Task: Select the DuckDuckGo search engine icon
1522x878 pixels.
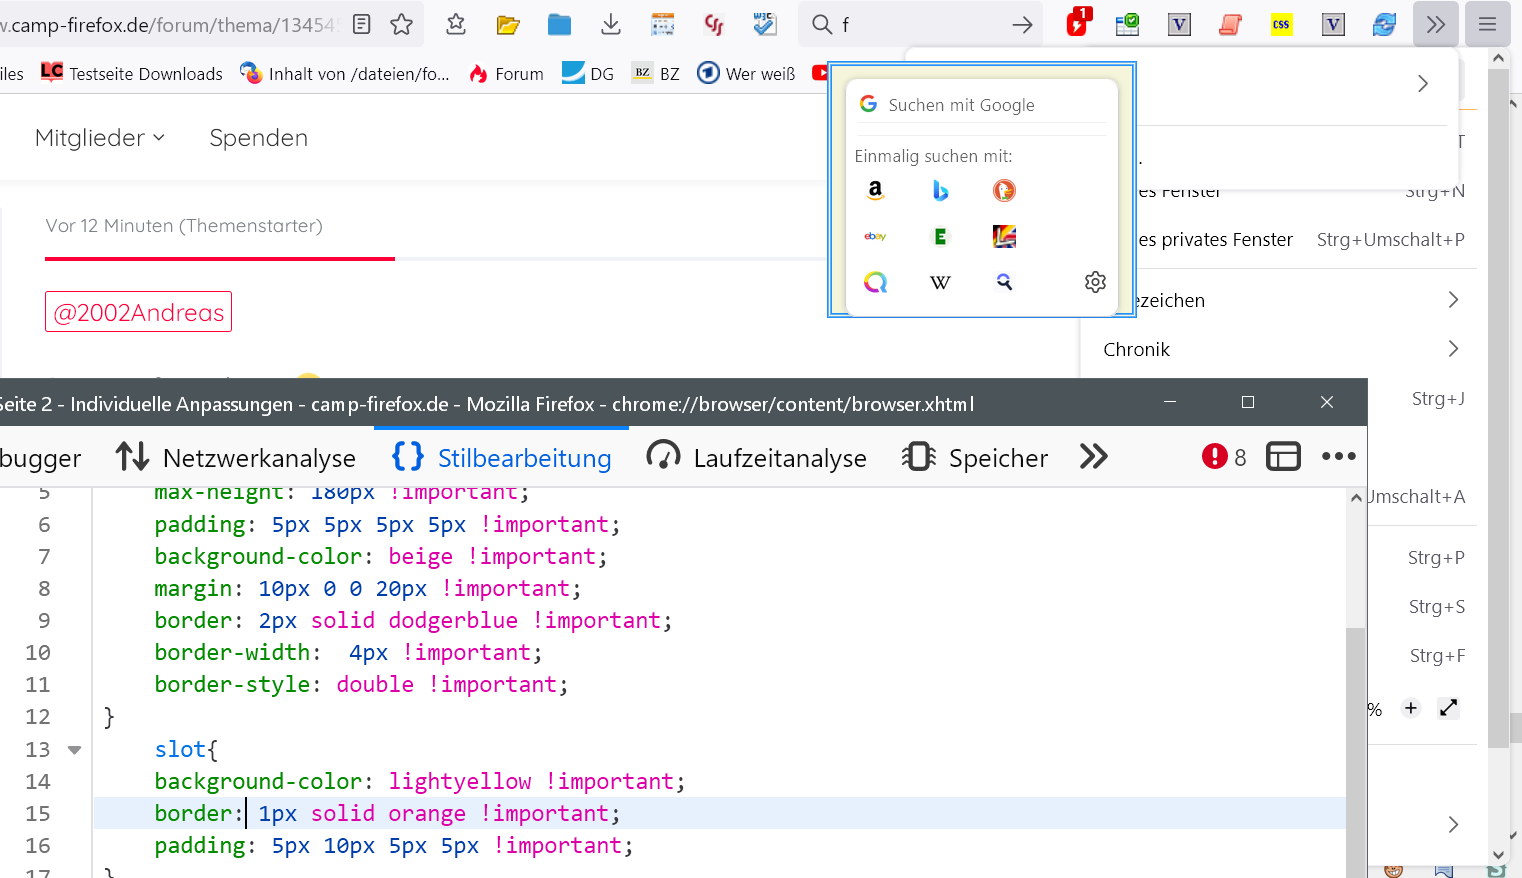Action: click(1004, 190)
